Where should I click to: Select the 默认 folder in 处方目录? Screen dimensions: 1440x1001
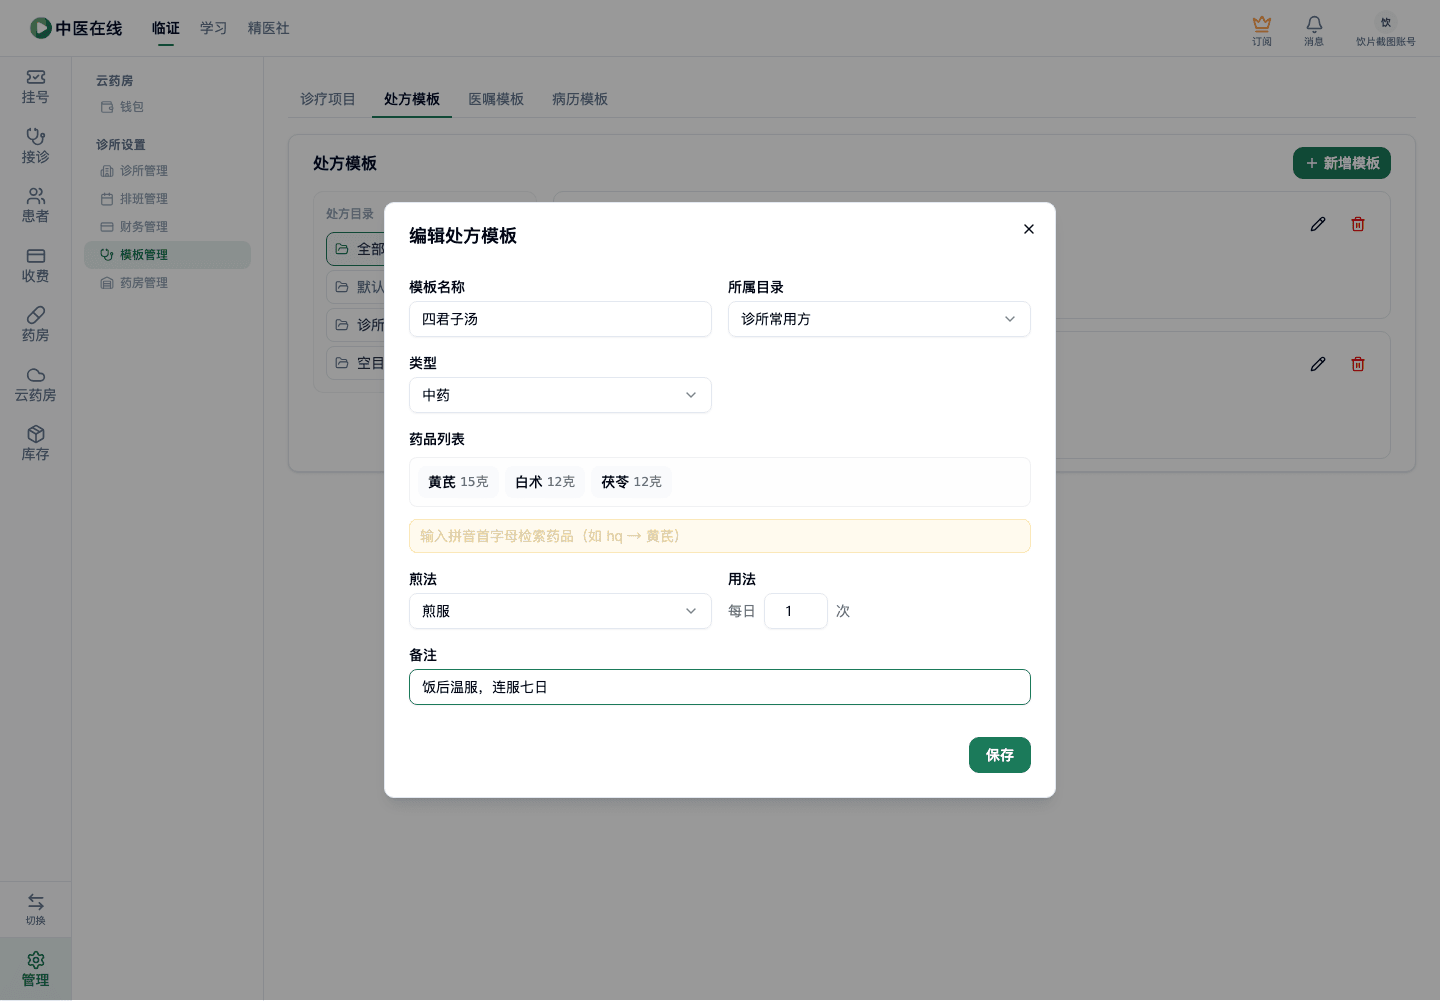[355, 287]
